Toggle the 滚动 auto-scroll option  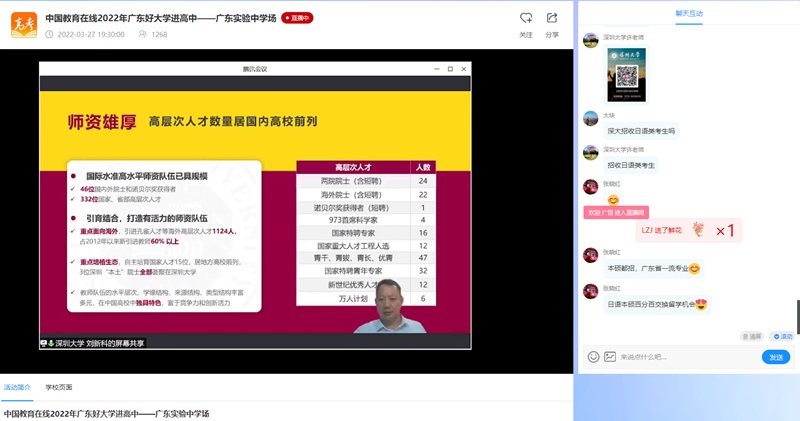782,336
